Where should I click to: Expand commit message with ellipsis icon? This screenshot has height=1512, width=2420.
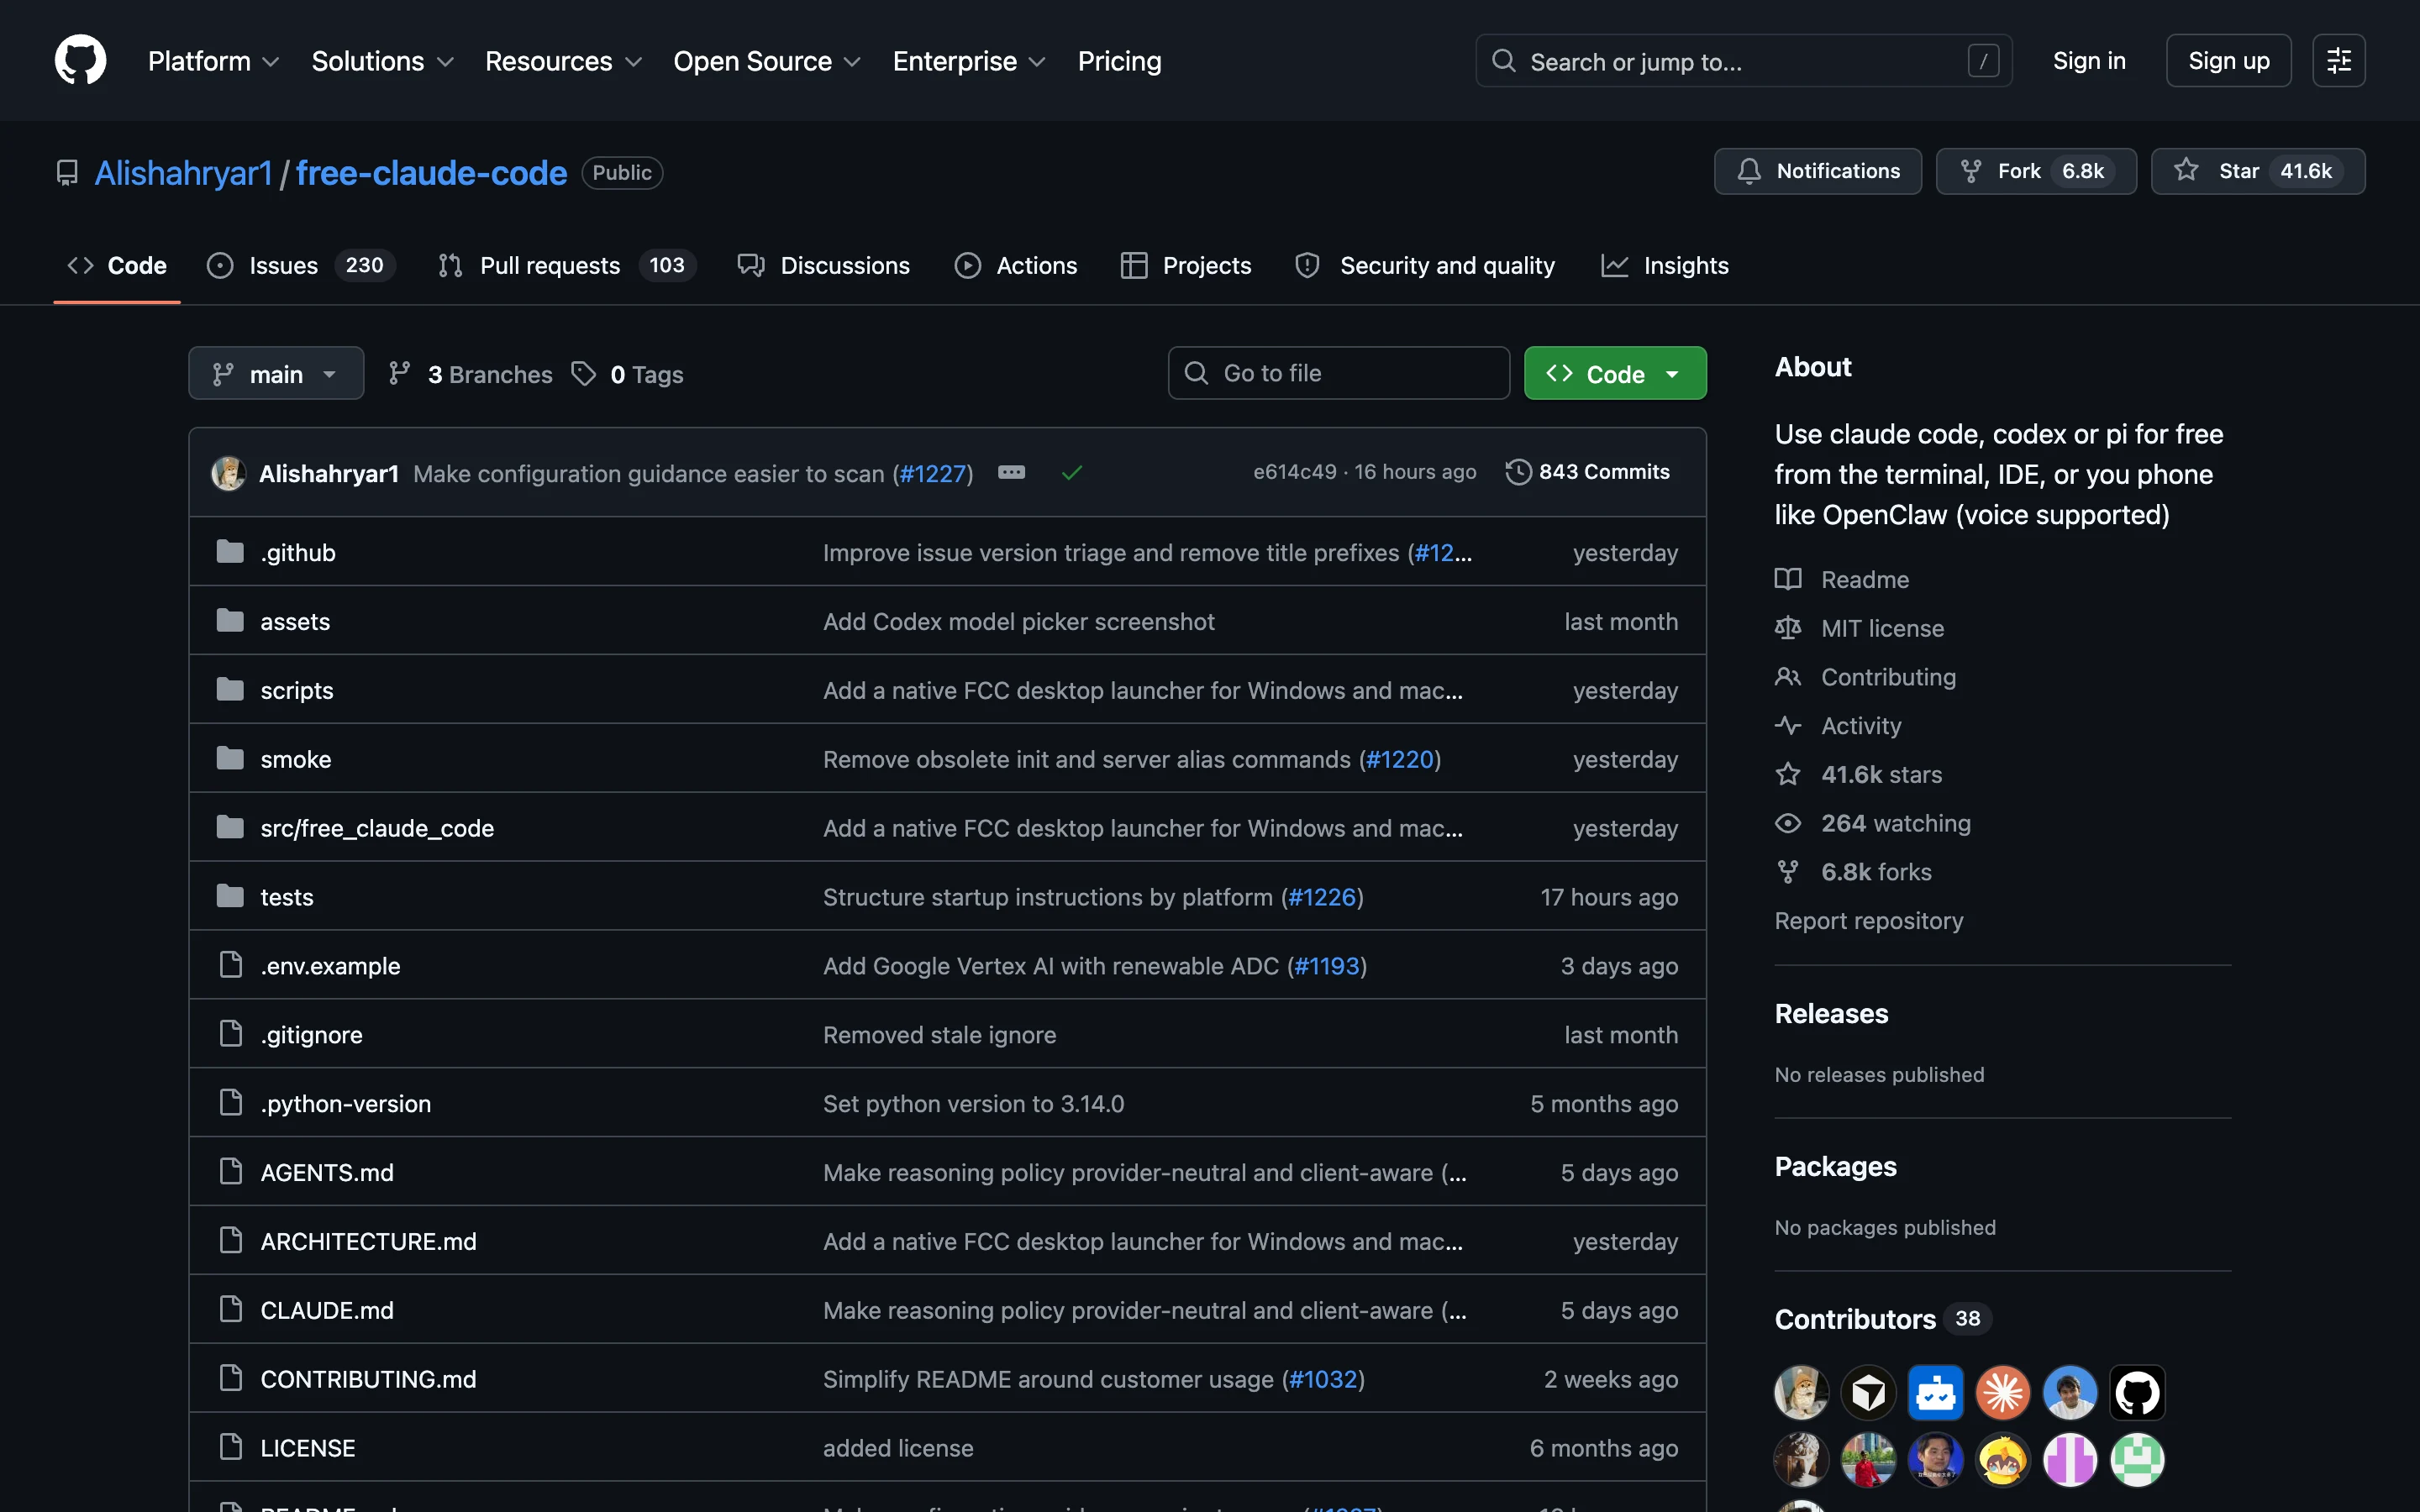[x=1011, y=472]
